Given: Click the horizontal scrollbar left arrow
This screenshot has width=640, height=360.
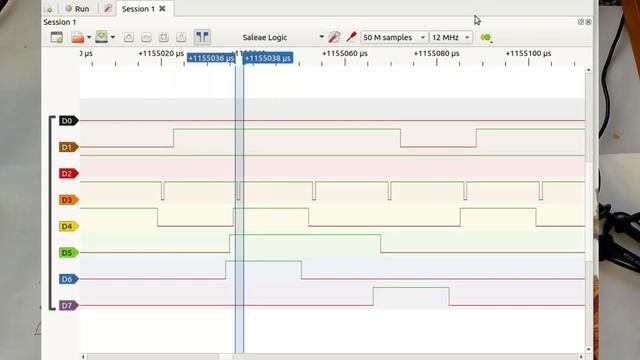Looking at the screenshot, I should pyautogui.click(x=83, y=357).
